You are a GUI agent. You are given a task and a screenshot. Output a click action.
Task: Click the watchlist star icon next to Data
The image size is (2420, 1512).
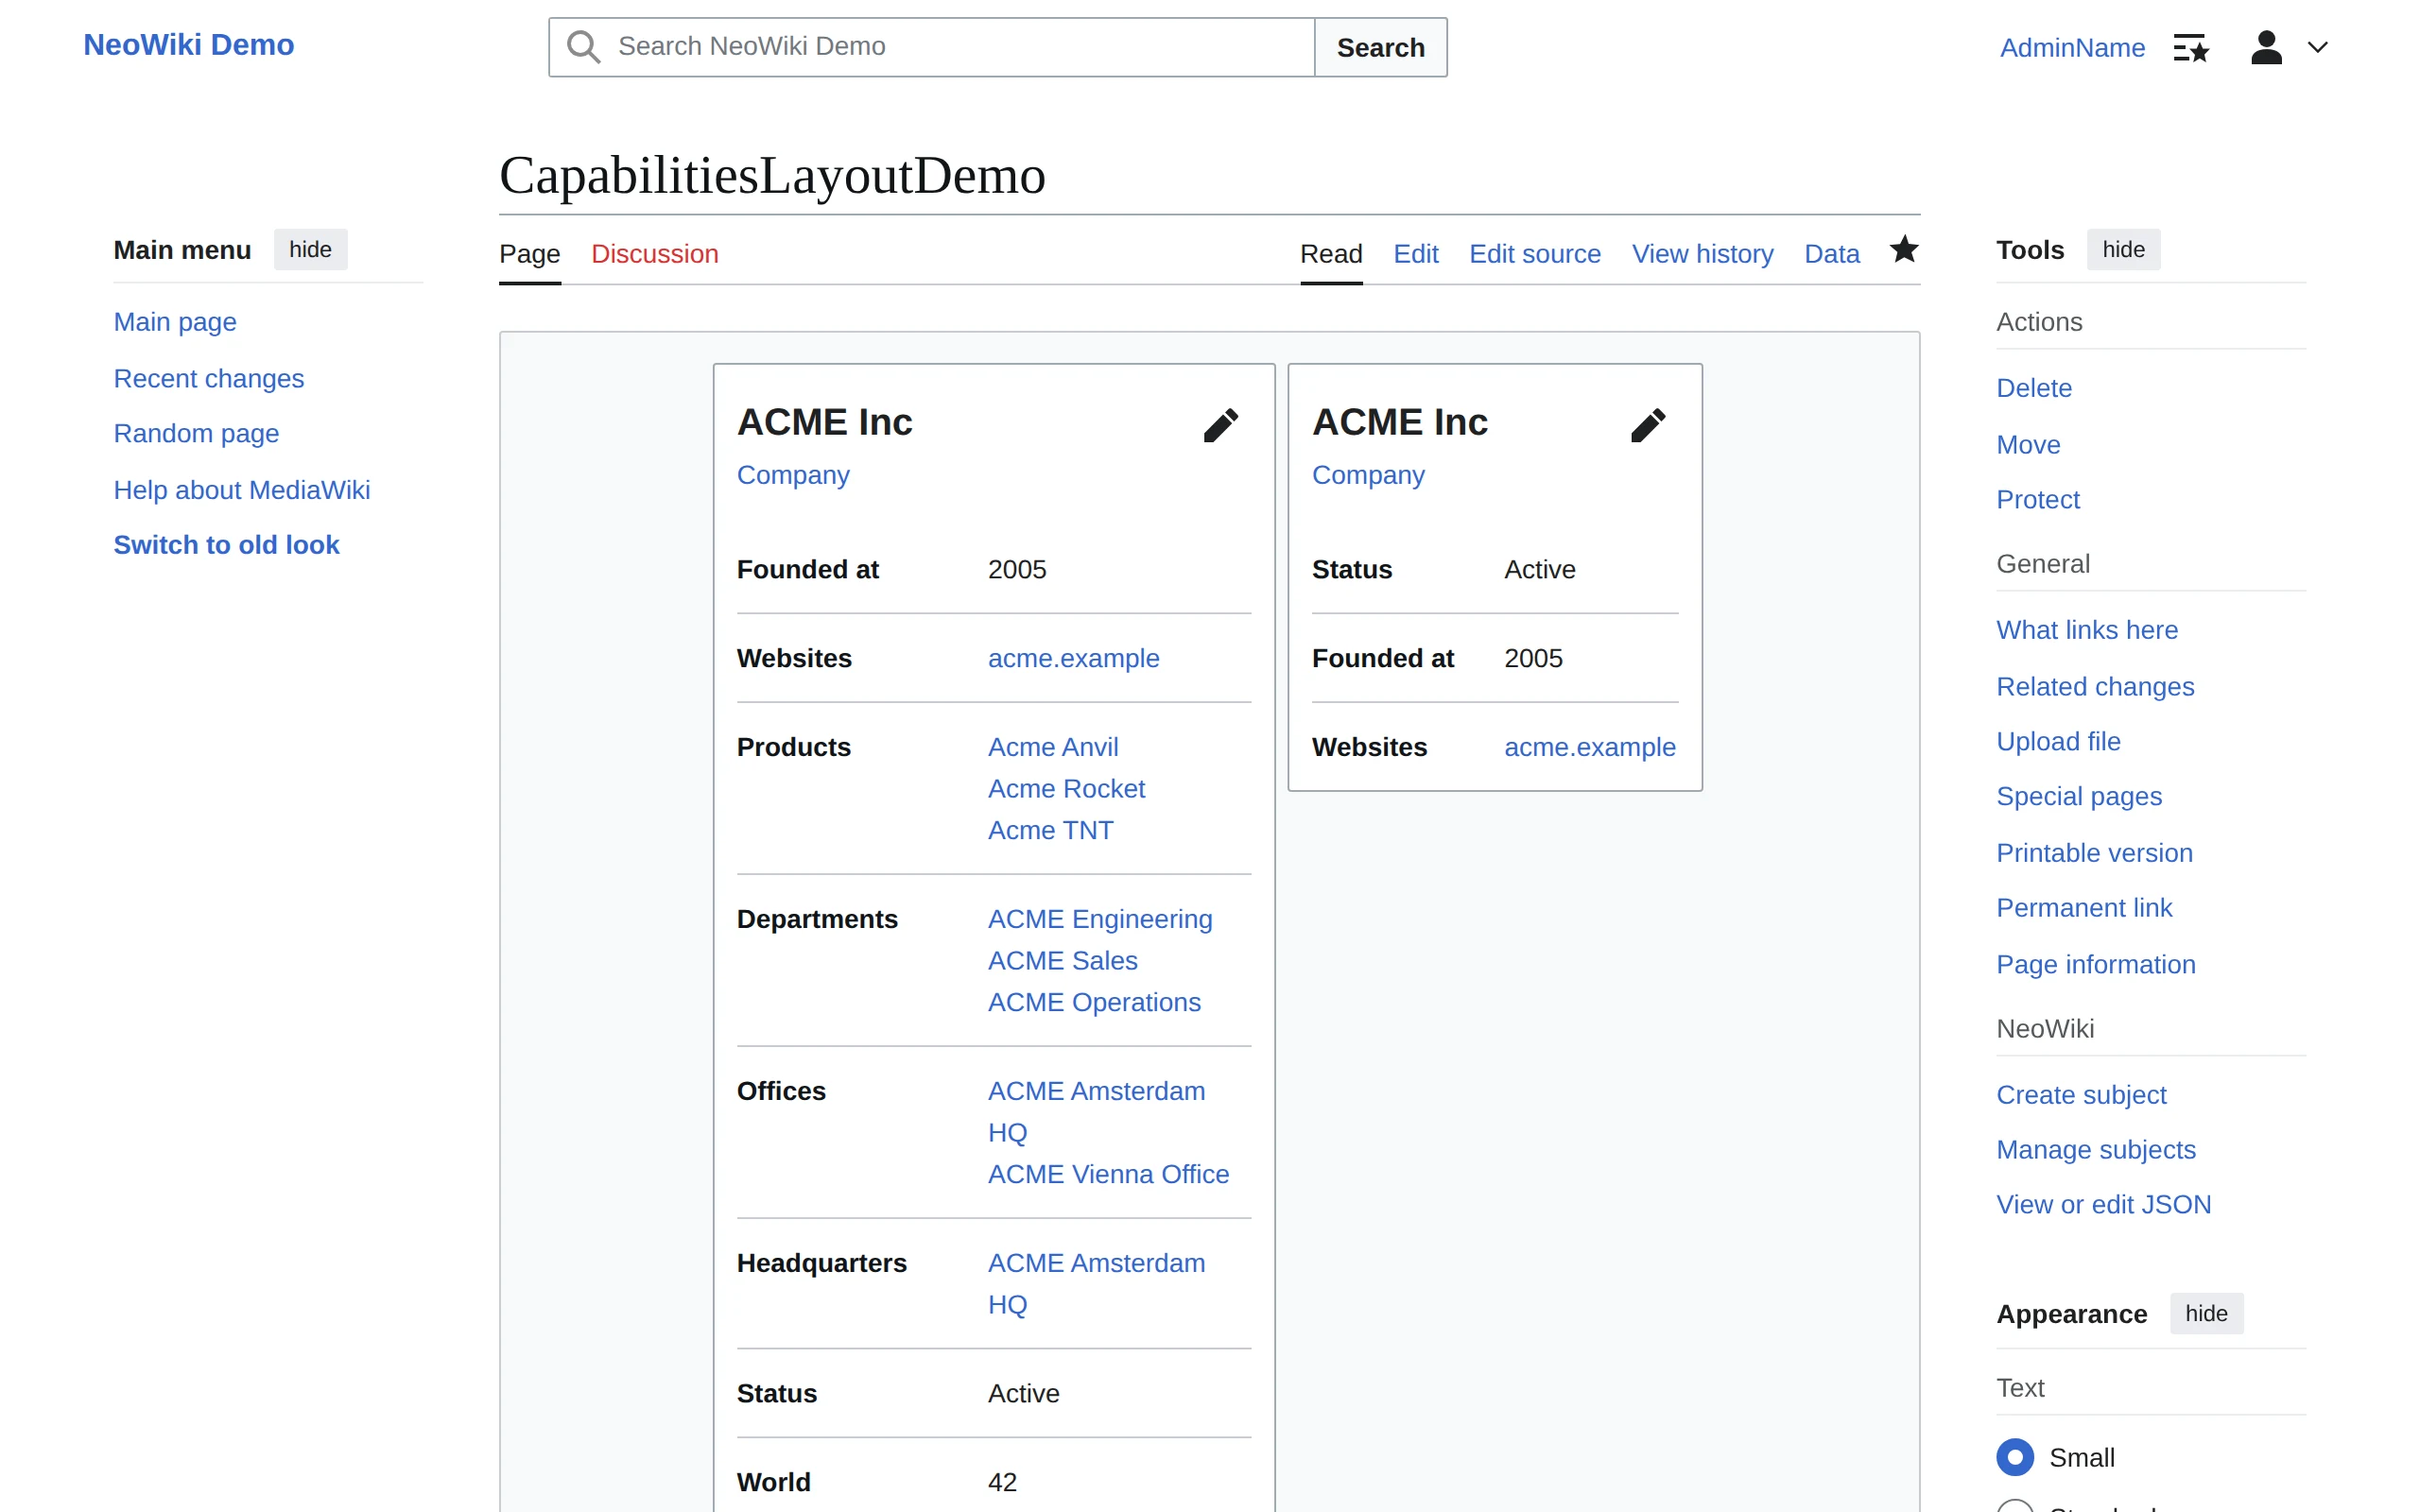click(1904, 249)
